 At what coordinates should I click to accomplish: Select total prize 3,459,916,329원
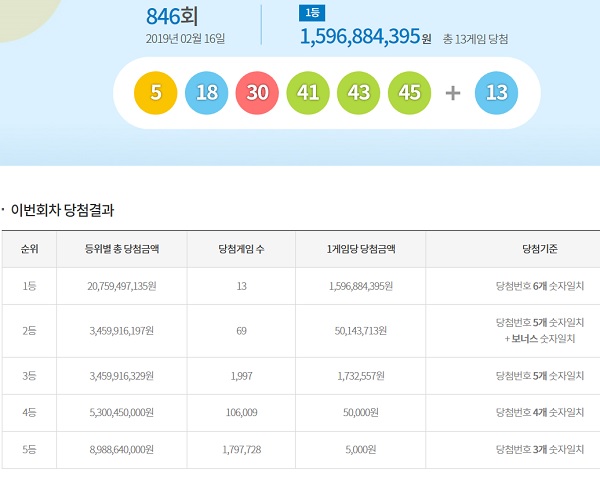click(x=122, y=376)
